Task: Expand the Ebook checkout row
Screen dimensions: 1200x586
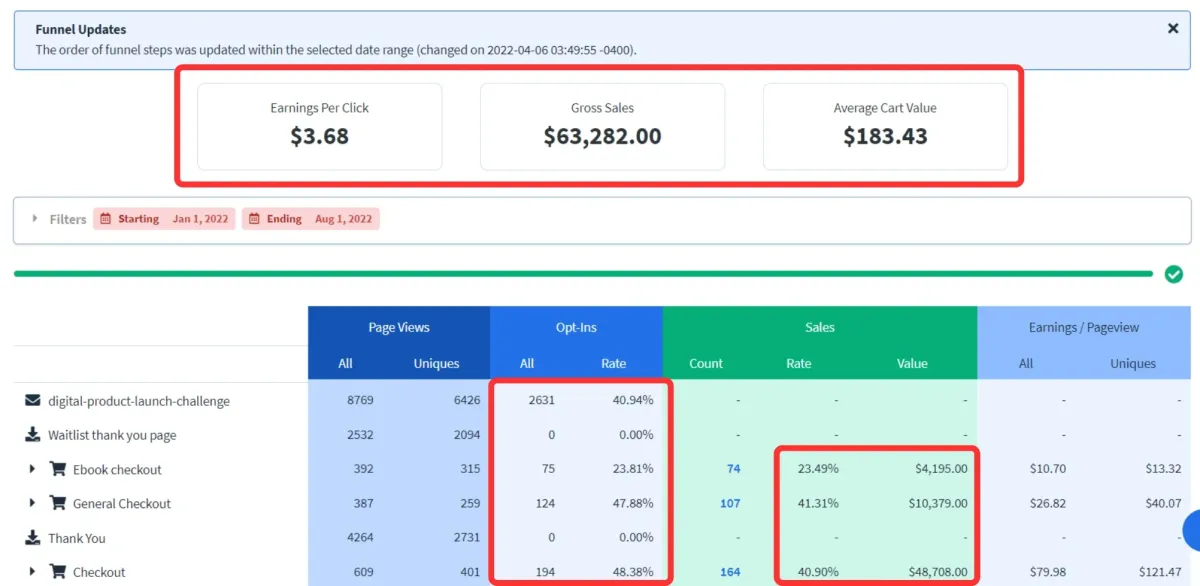Action: click(x=32, y=469)
